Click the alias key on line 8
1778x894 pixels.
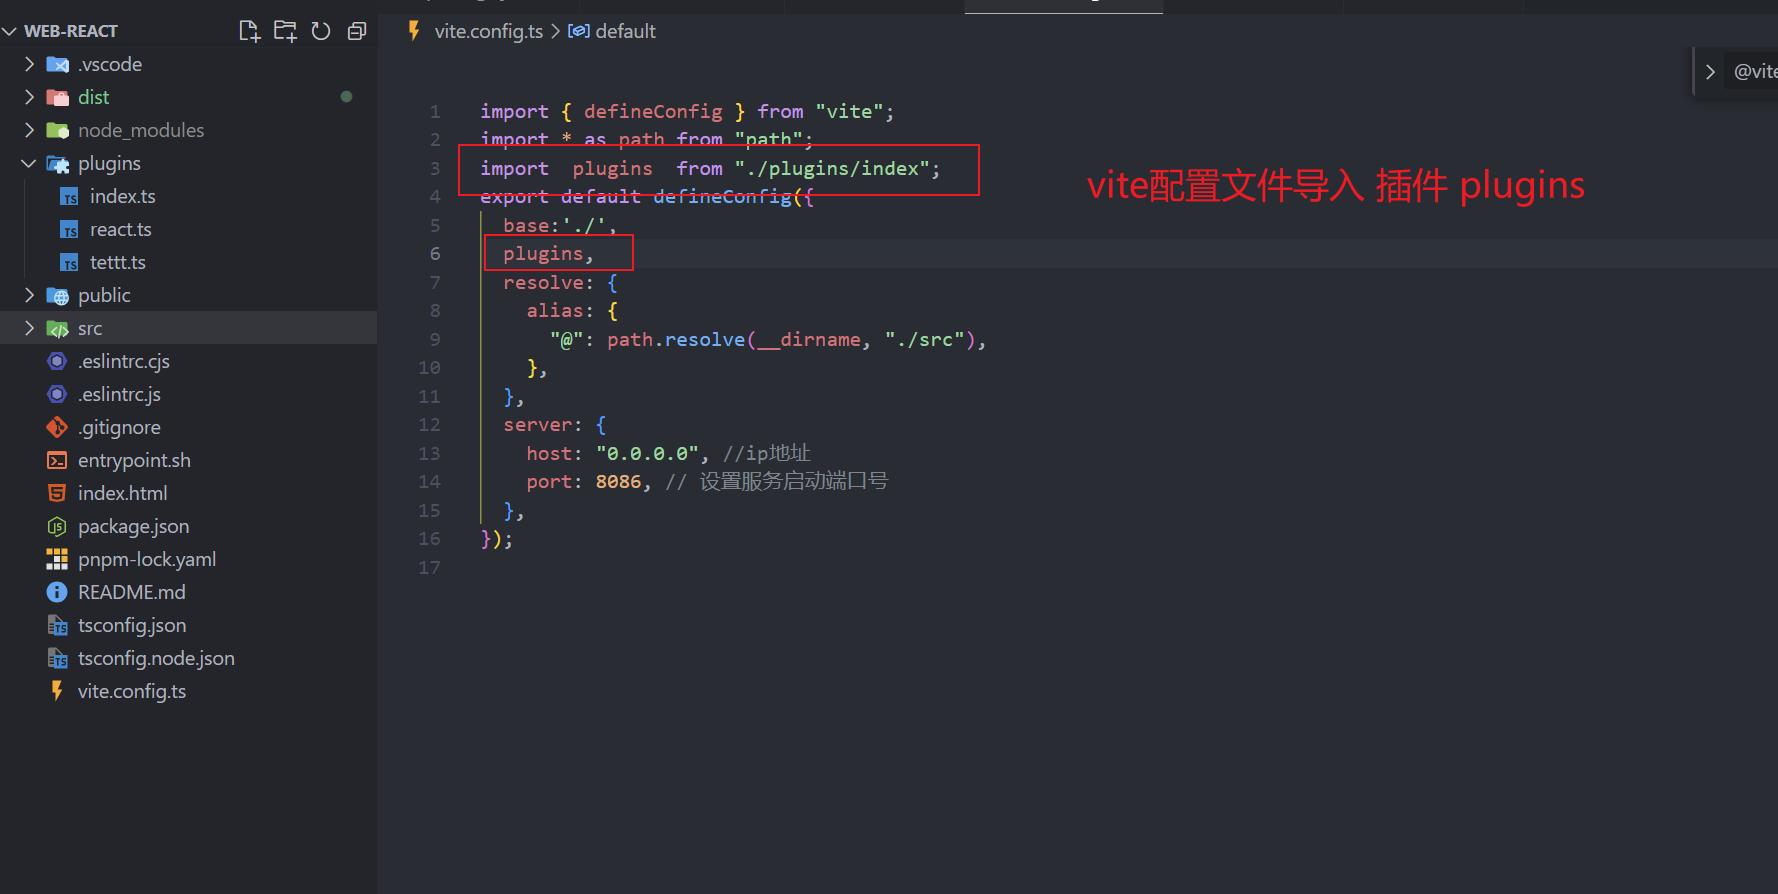[555, 311]
